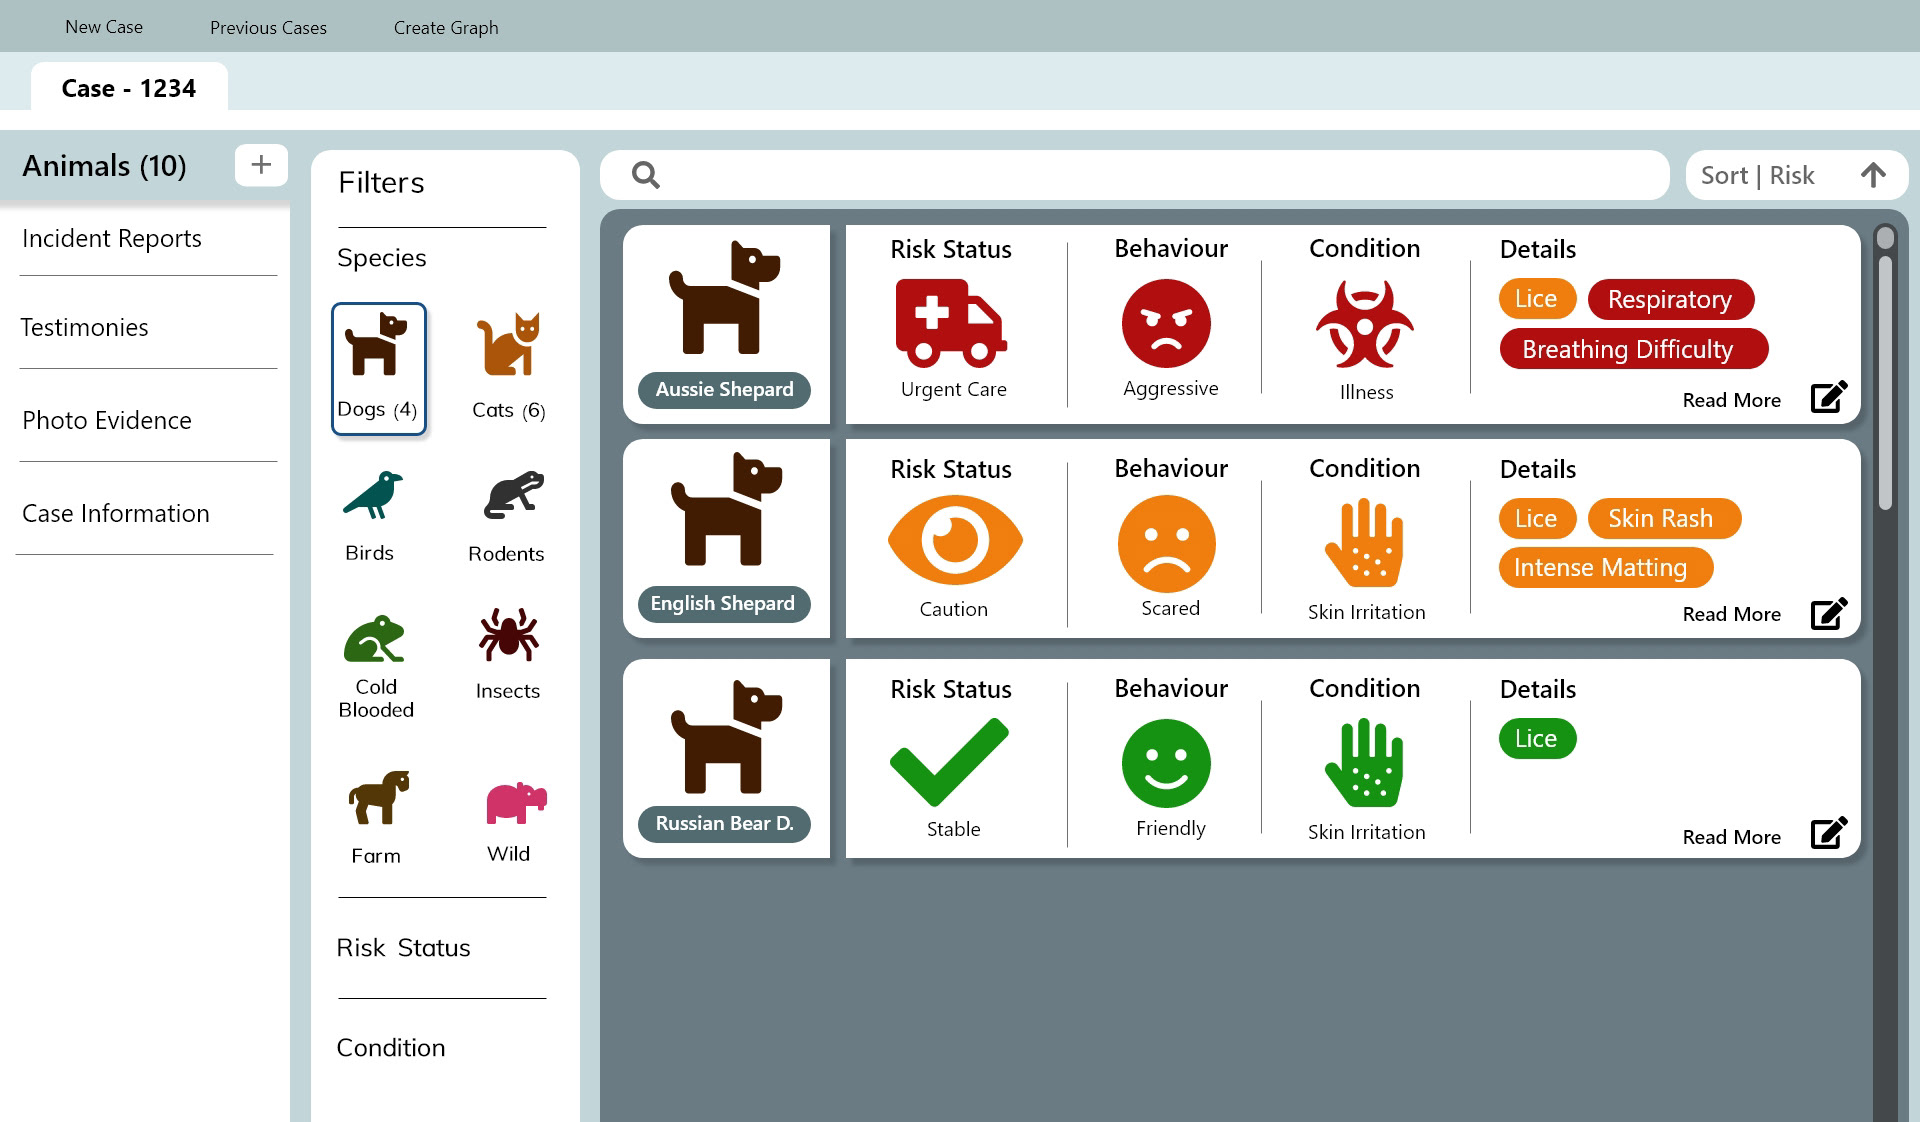Click the search input field
1920x1122 pixels.
tap(1134, 175)
